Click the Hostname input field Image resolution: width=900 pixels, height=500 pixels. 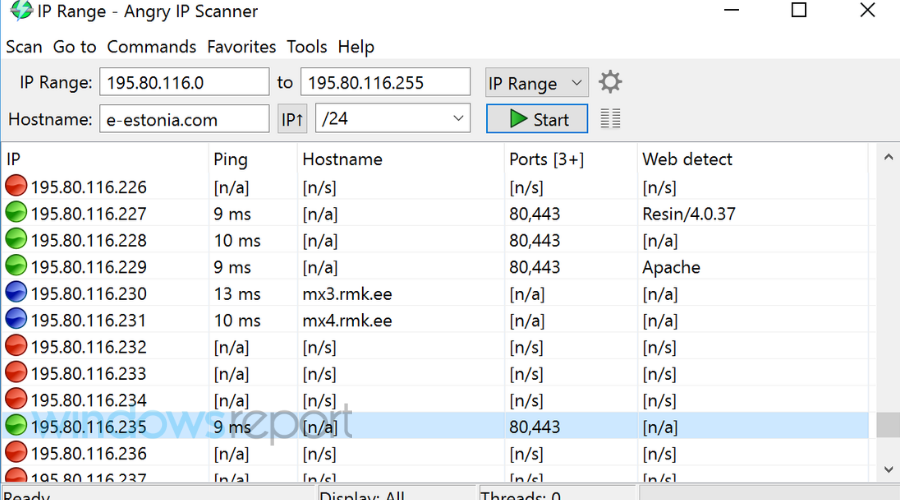184,119
